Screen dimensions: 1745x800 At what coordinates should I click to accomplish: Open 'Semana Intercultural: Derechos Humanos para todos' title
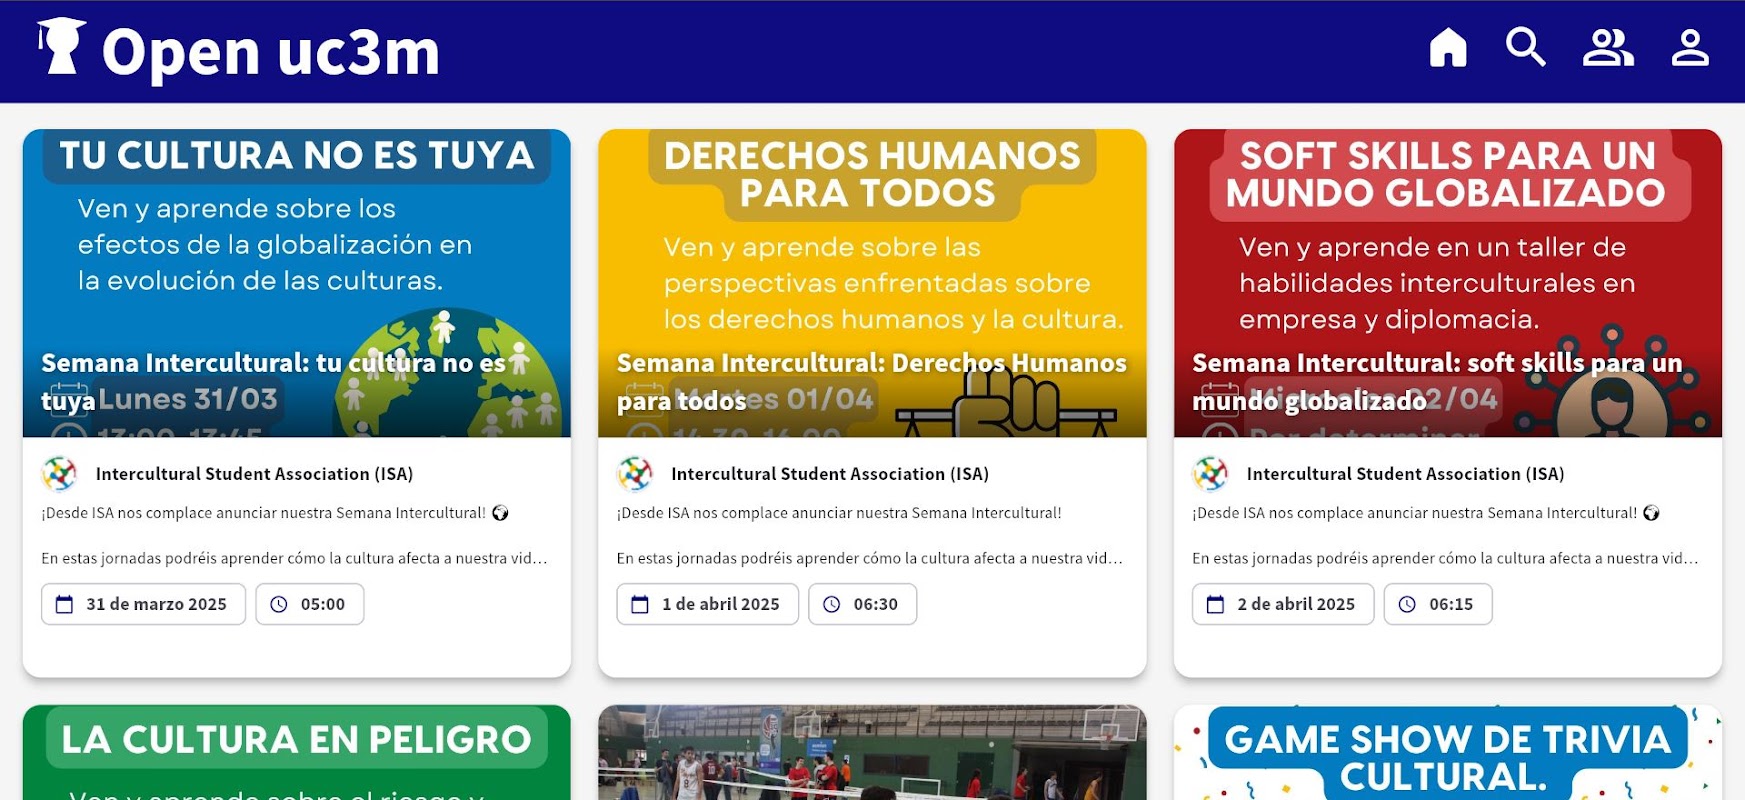click(x=871, y=382)
